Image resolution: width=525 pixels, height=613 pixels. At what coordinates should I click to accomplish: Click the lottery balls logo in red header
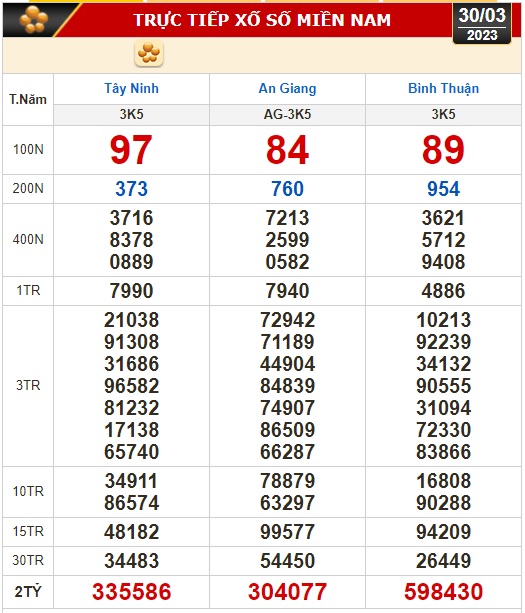34,19
